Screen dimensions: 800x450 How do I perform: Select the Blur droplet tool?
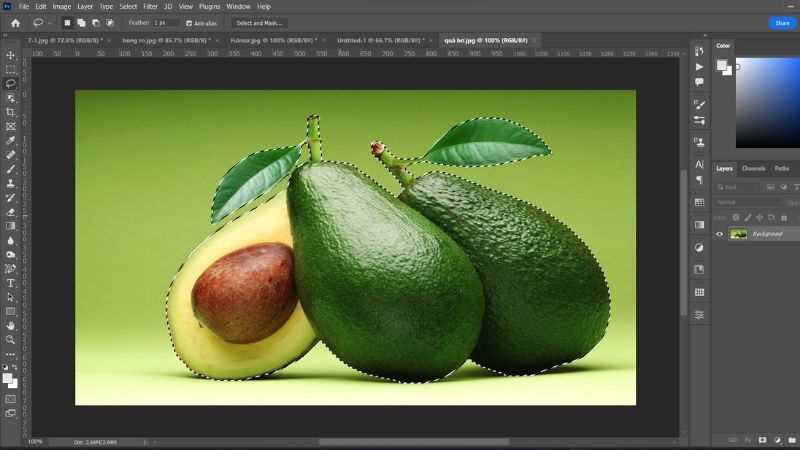[x=10, y=240]
